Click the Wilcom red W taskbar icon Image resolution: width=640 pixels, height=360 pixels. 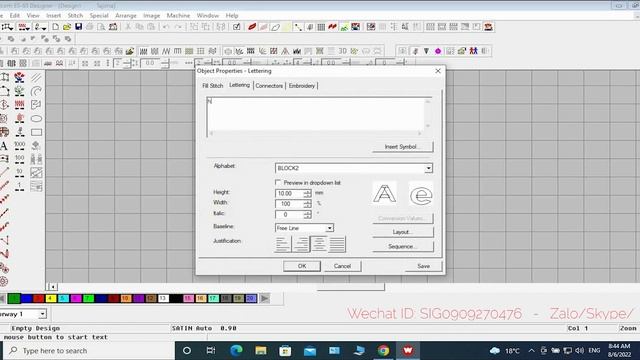(408, 350)
